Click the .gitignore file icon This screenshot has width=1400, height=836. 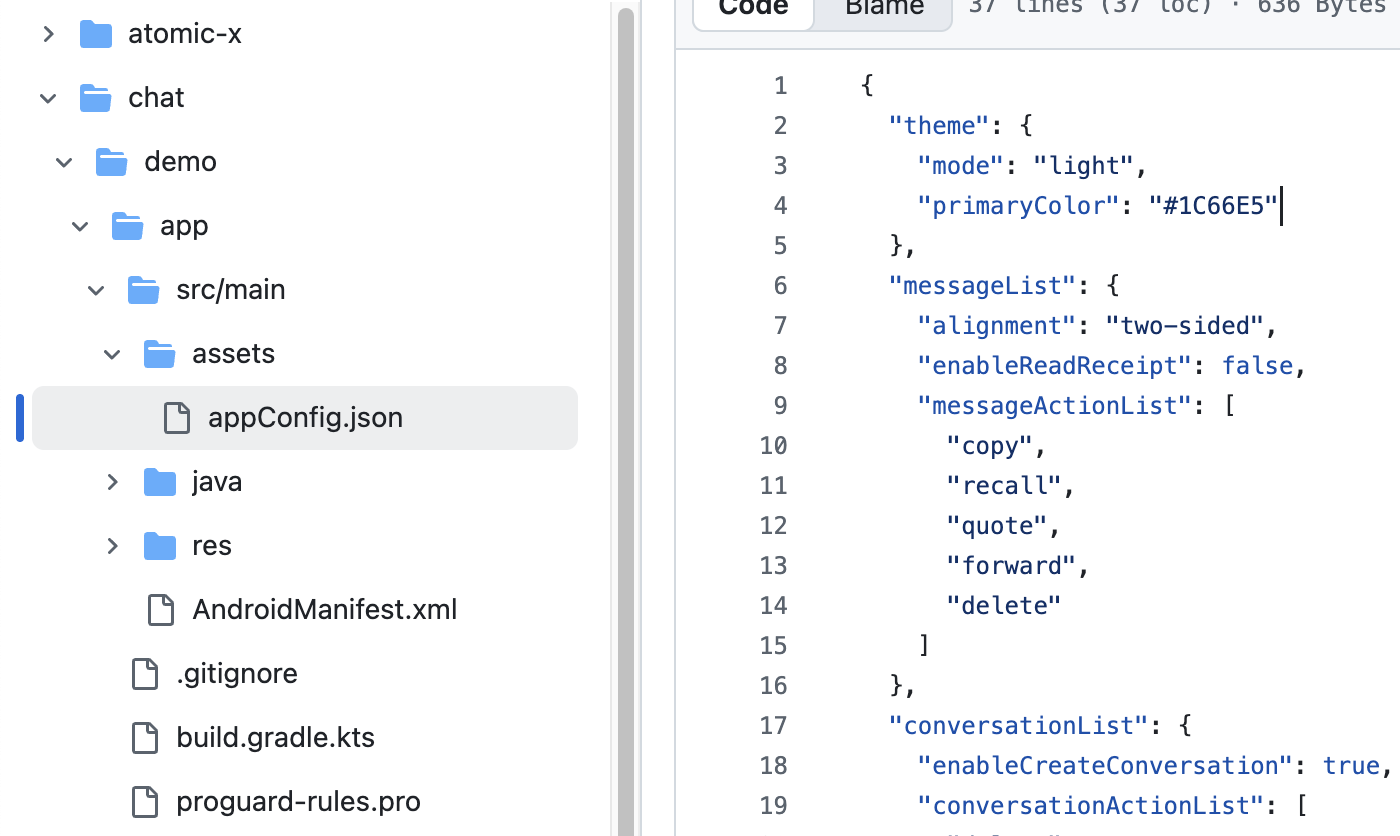point(145,674)
